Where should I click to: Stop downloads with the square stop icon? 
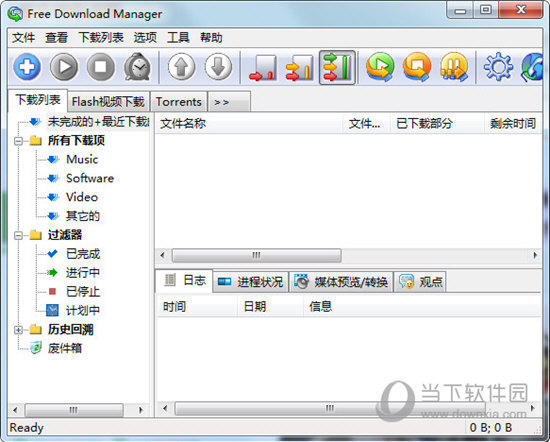(101, 67)
